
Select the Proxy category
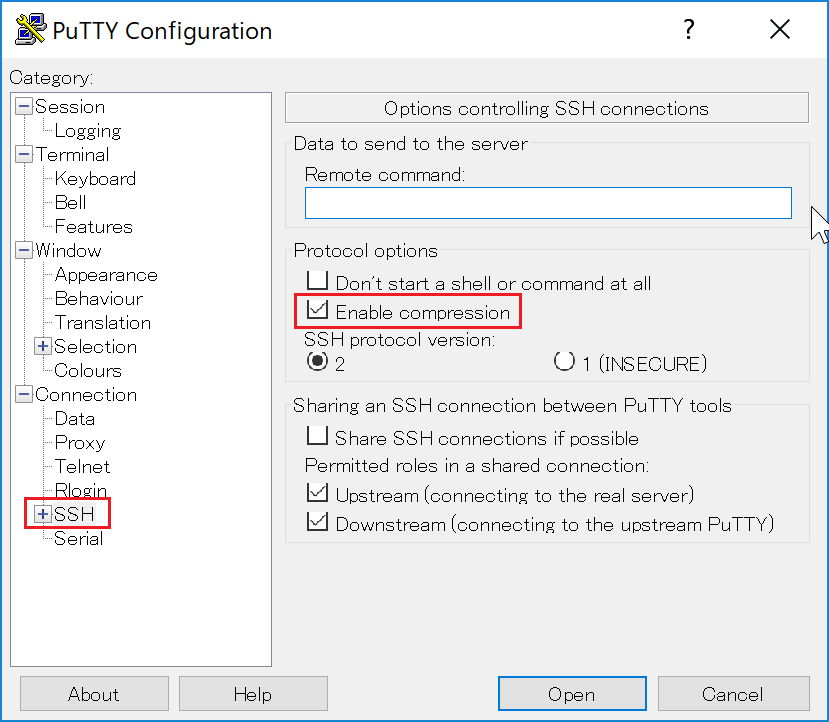82,442
